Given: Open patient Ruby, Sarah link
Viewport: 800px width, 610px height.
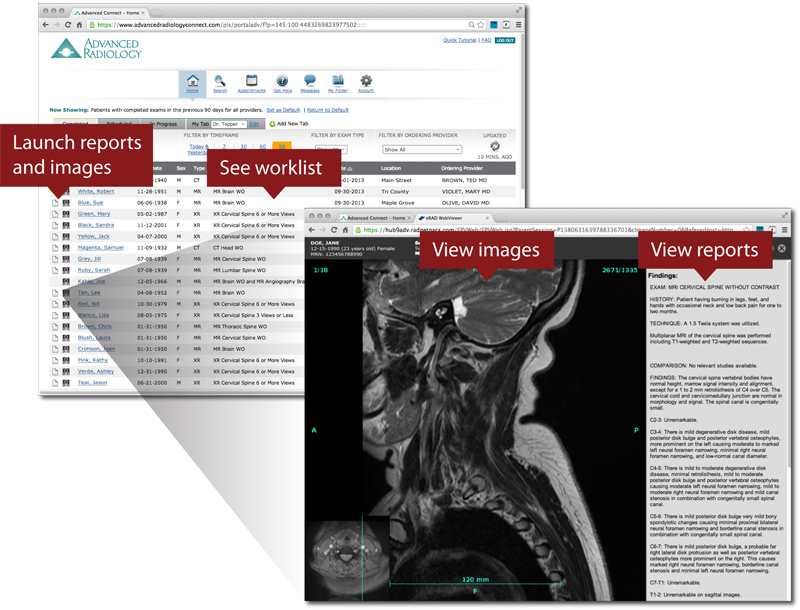Looking at the screenshot, I should point(94,270).
